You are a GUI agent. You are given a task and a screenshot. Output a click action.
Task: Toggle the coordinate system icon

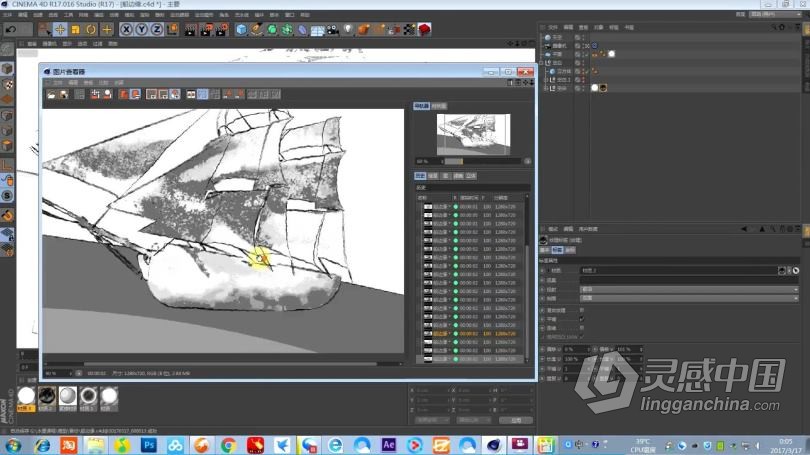172,29
